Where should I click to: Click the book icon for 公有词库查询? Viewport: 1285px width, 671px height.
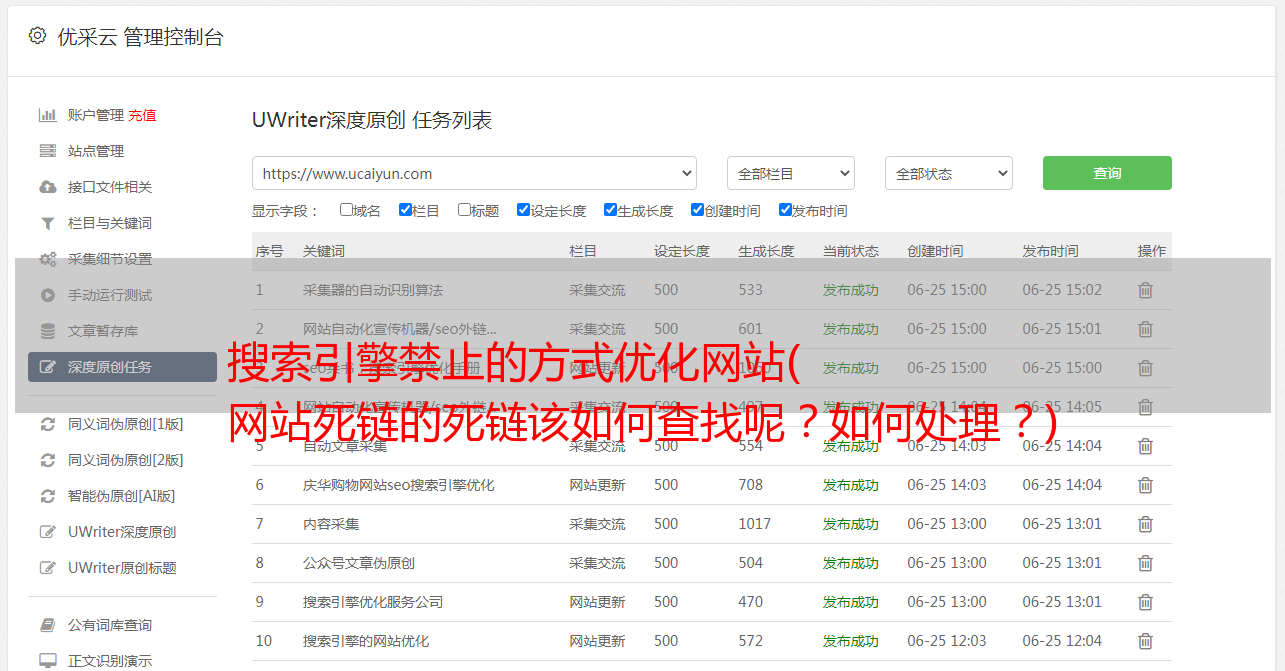[47, 625]
